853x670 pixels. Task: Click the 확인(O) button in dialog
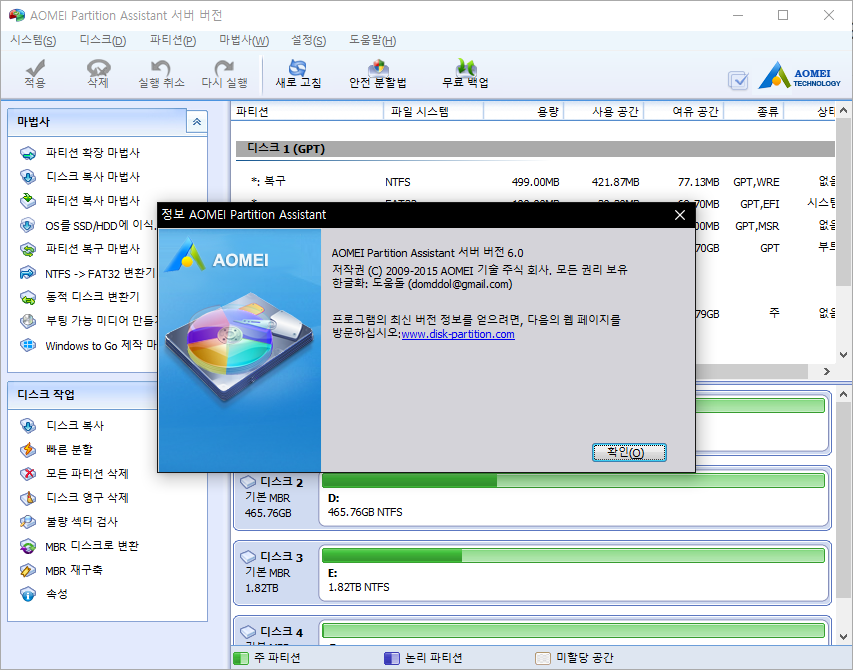click(629, 452)
